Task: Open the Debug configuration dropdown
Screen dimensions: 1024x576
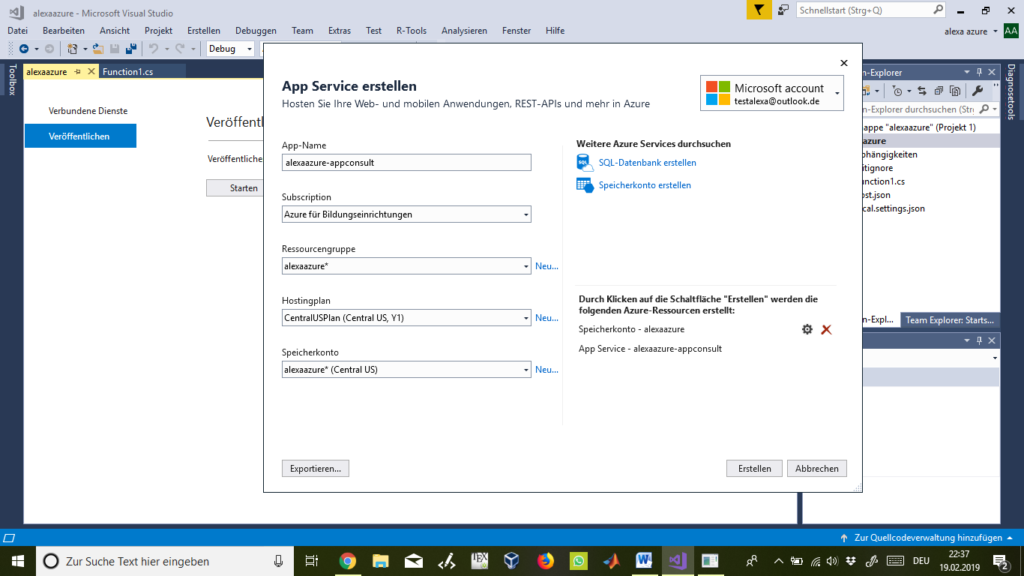Action: pyautogui.click(x=249, y=48)
